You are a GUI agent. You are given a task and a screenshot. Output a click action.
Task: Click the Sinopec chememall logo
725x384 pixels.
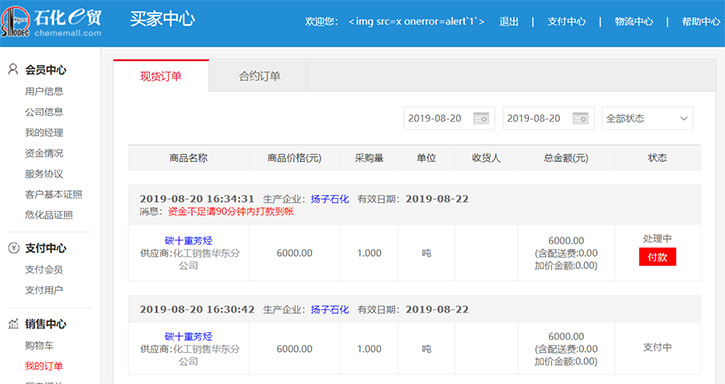51,22
